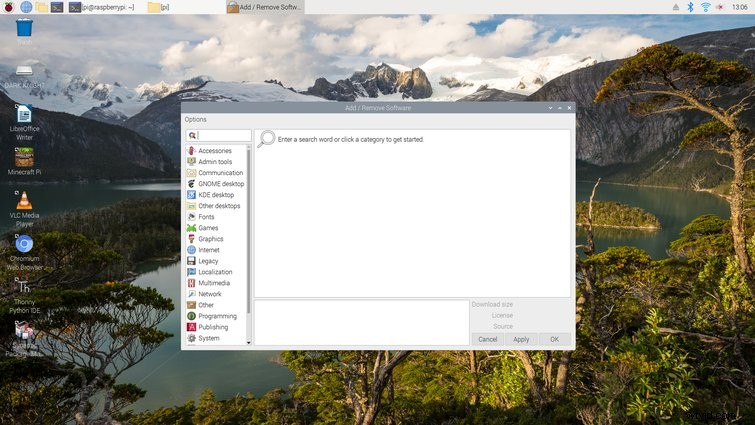Click the eject icon in the system tray
Image resolution: width=755 pixels, height=425 pixels.
point(676,7)
